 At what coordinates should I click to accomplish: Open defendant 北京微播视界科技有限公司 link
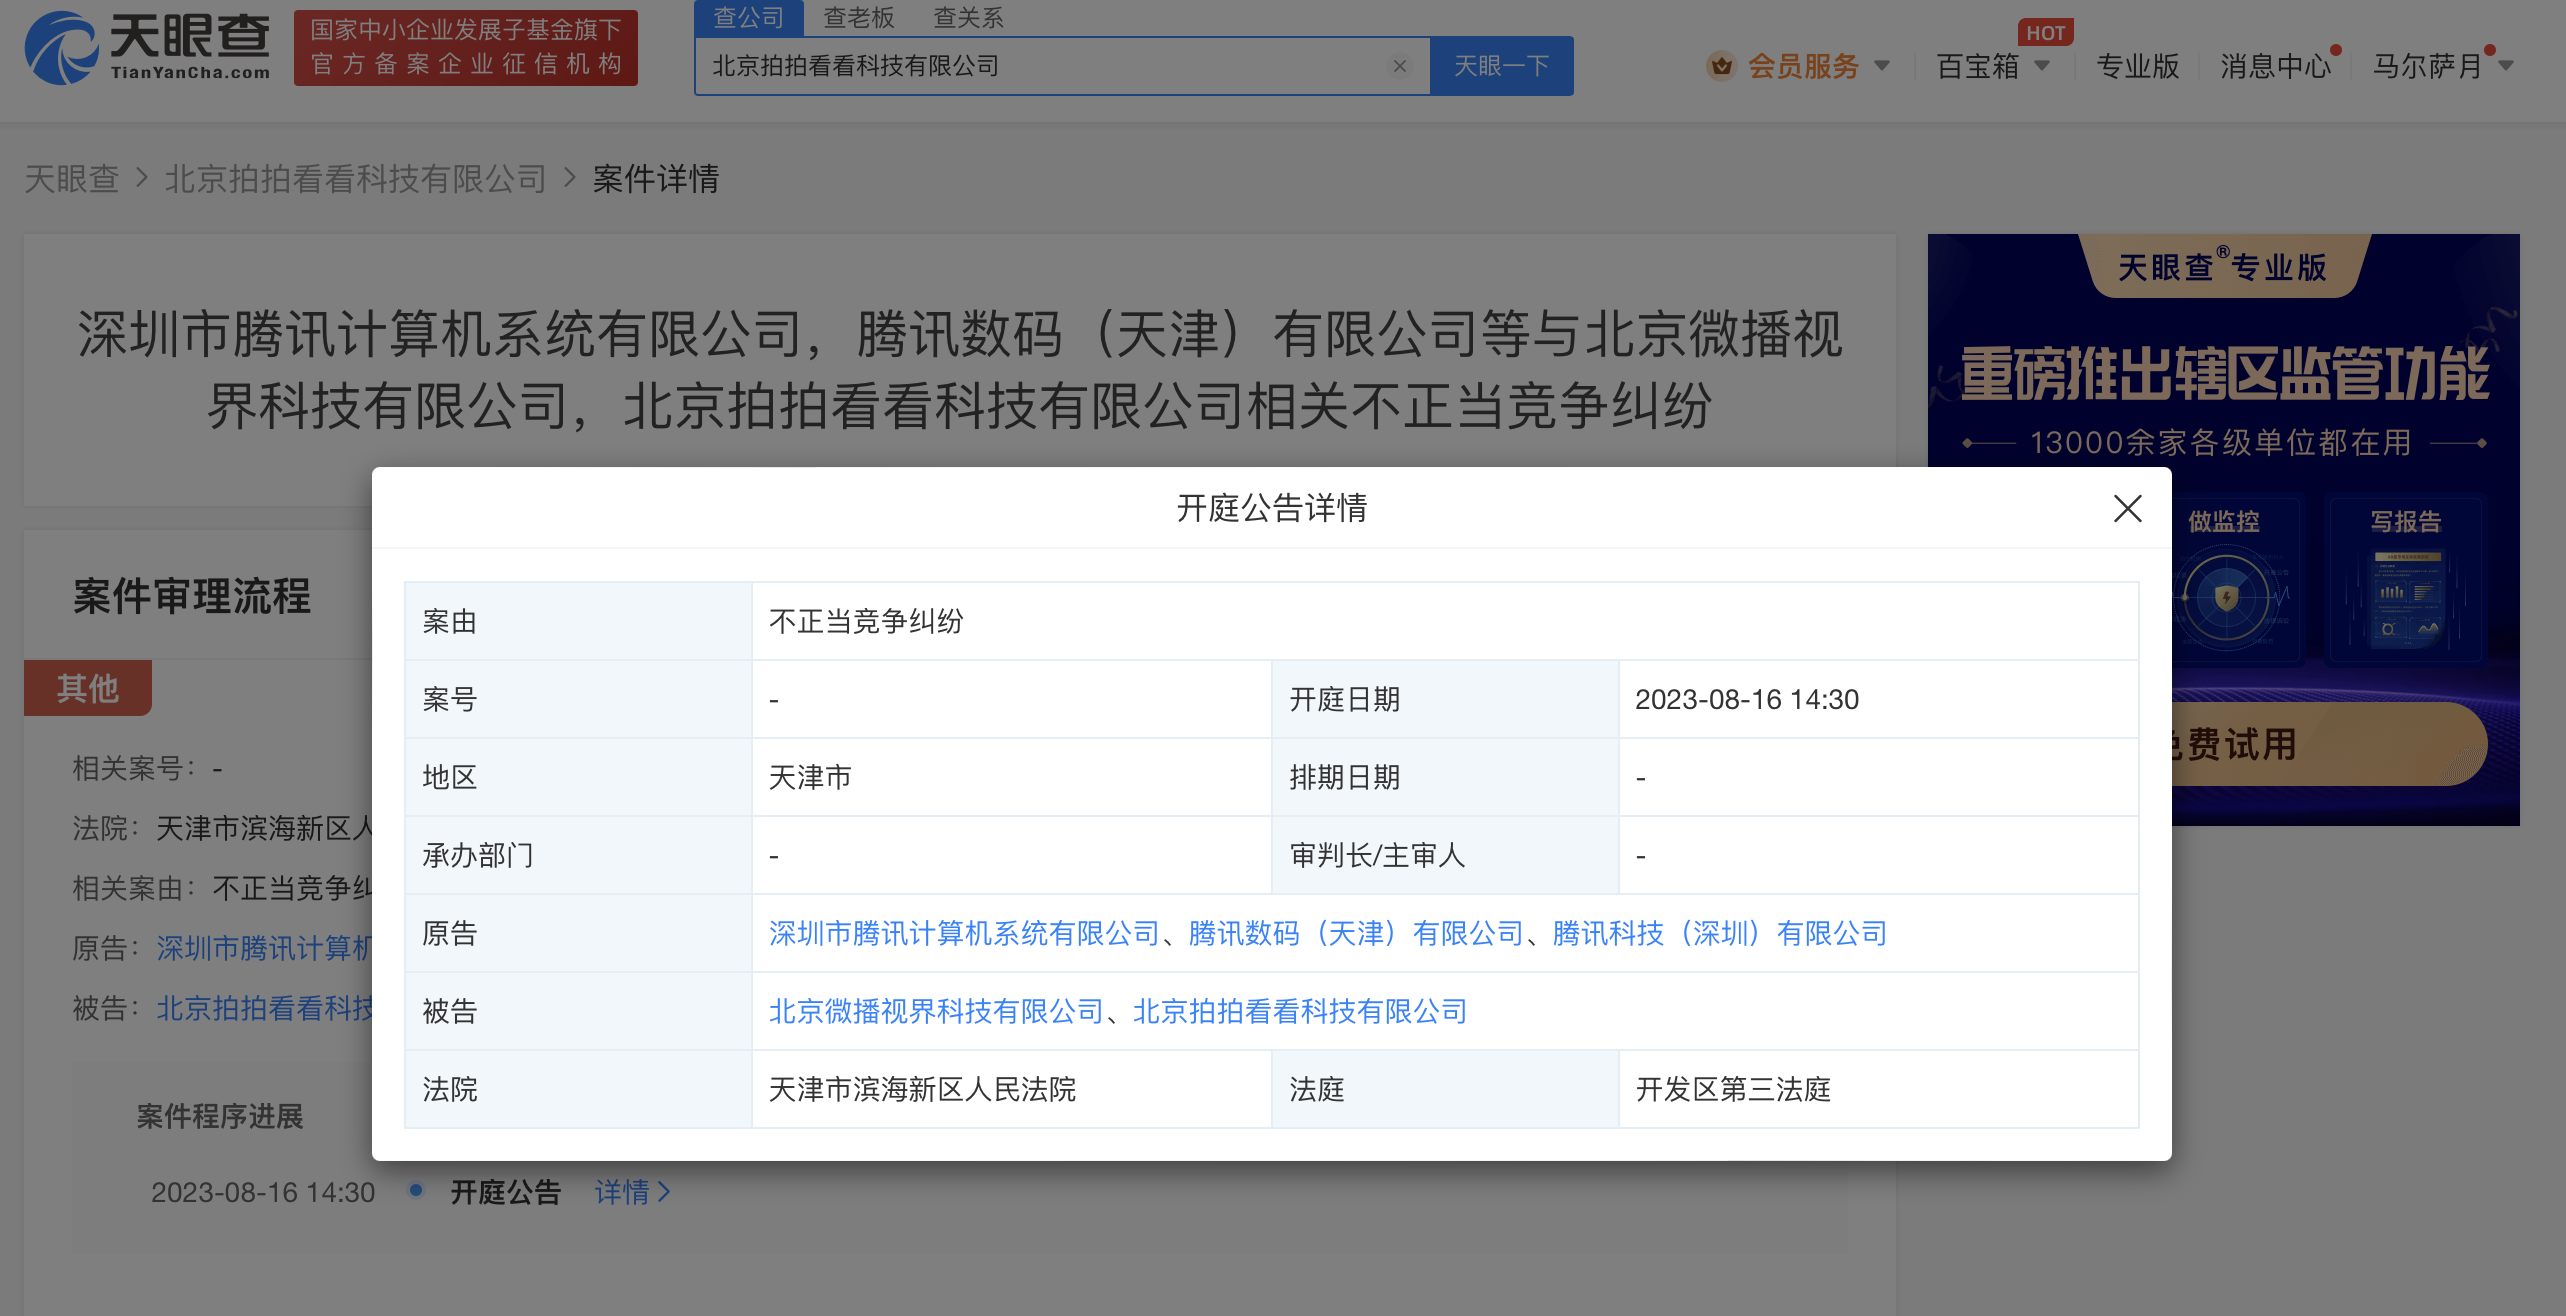(x=935, y=1011)
